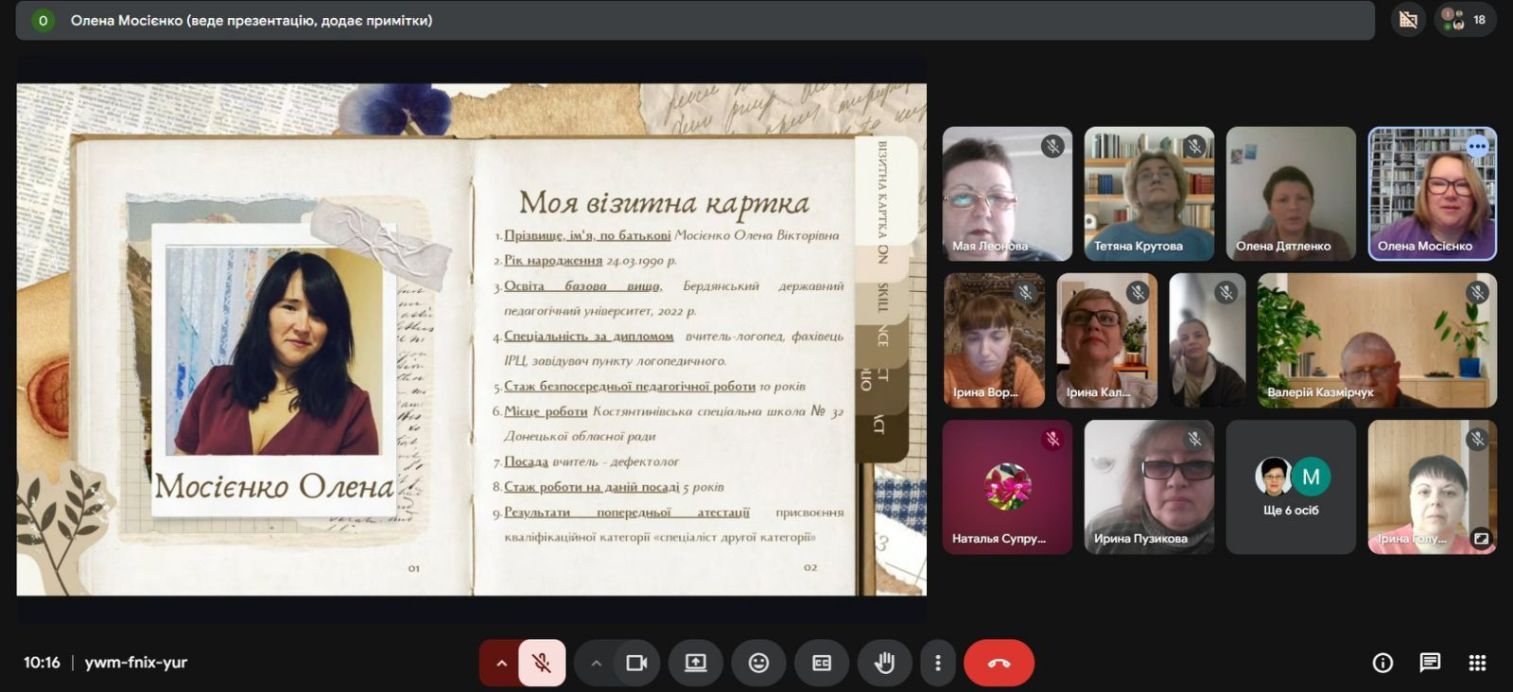Open meeting details info icon
The image size is (1513, 692).
pyautogui.click(x=1383, y=662)
